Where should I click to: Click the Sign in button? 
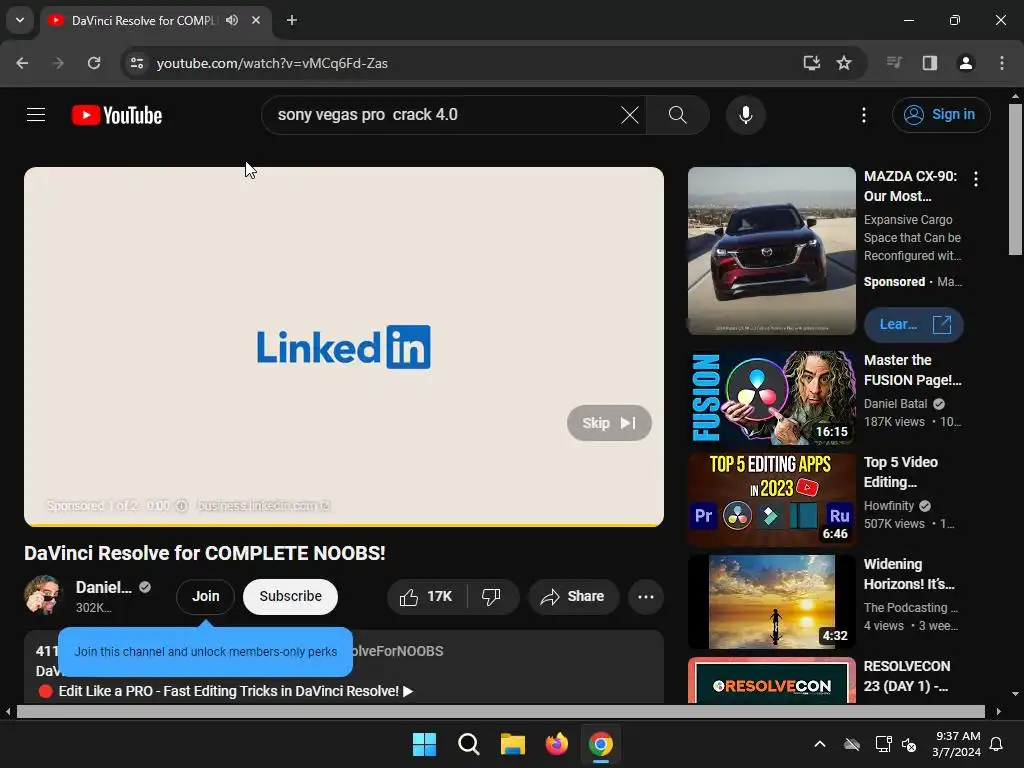[940, 115]
